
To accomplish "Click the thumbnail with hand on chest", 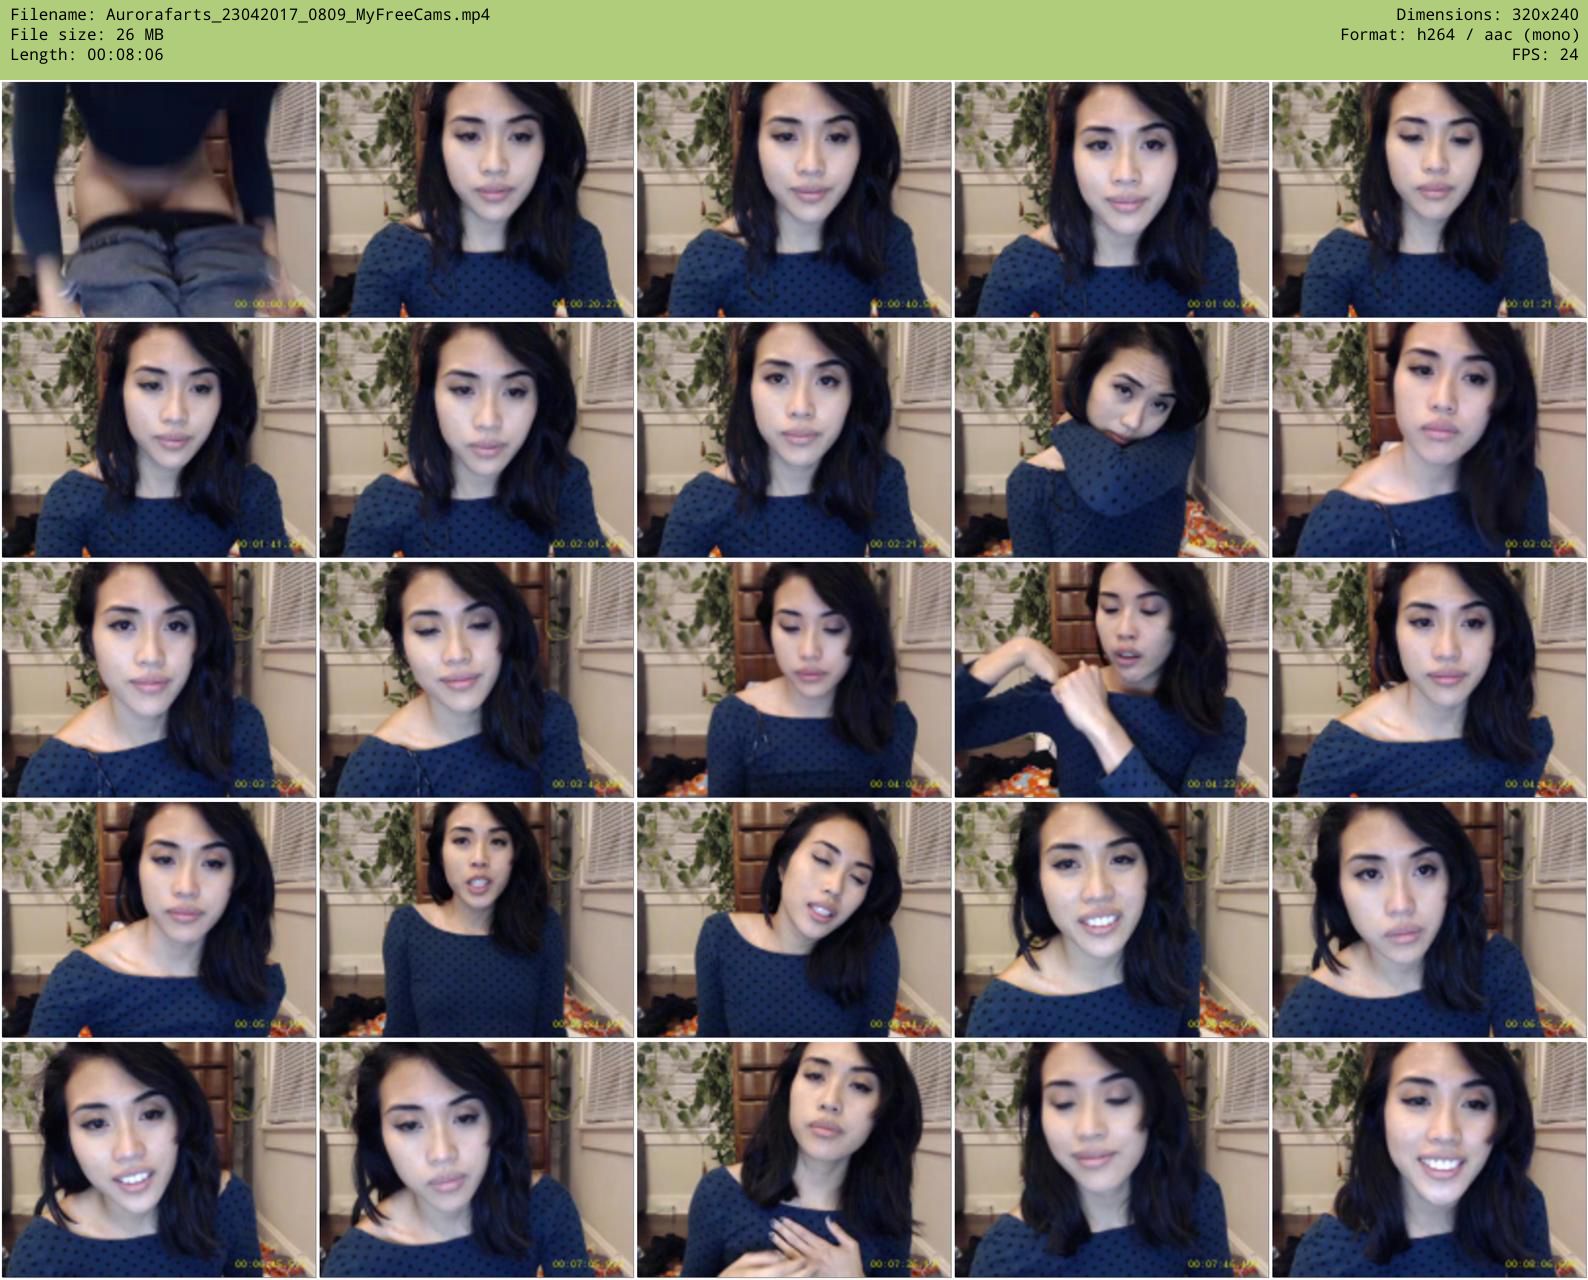I will 794,1160.
